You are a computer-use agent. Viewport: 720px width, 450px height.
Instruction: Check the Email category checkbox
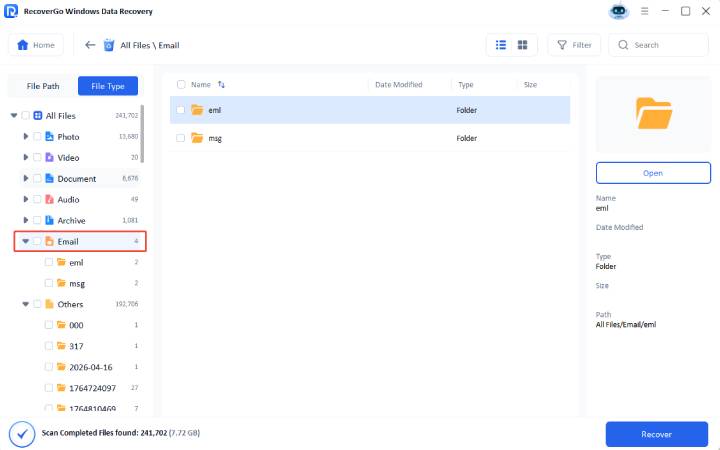tap(37, 242)
